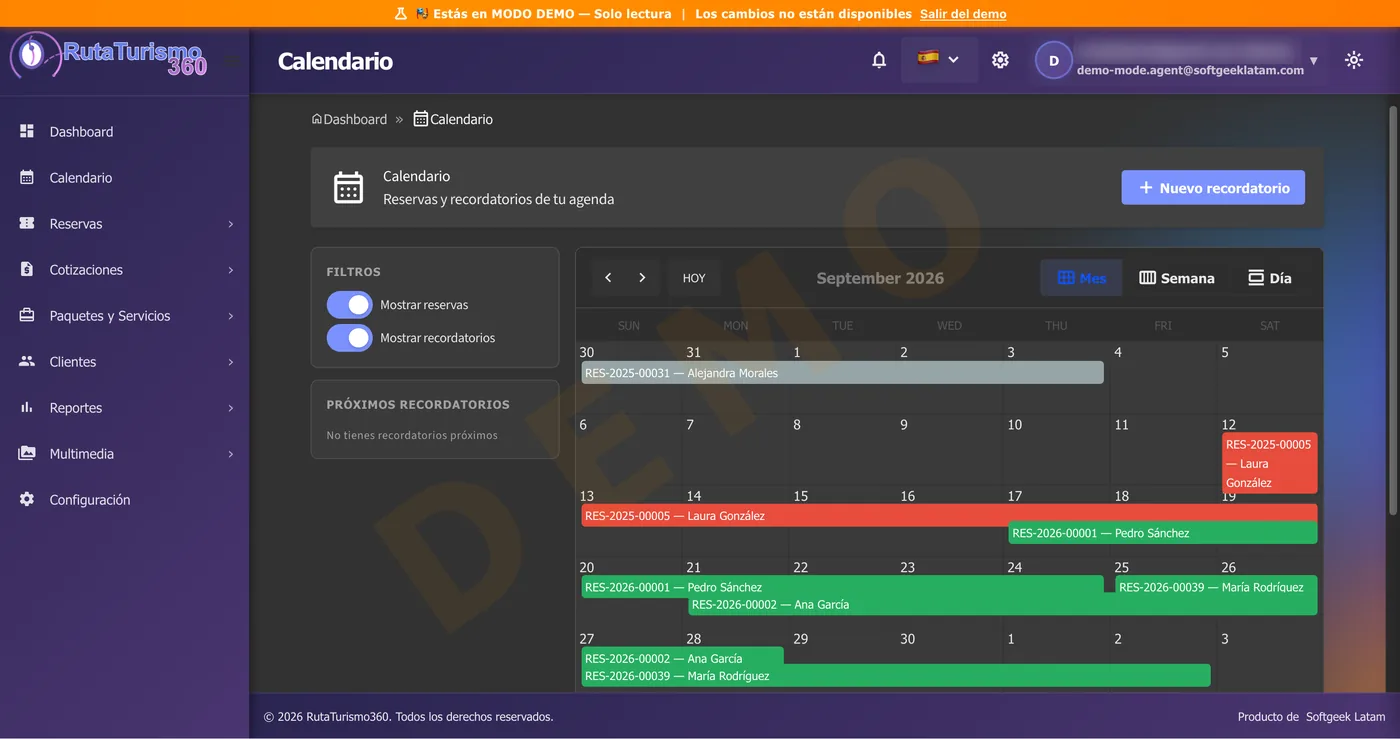Click the breadcrumb home Dashboard link

(349, 119)
